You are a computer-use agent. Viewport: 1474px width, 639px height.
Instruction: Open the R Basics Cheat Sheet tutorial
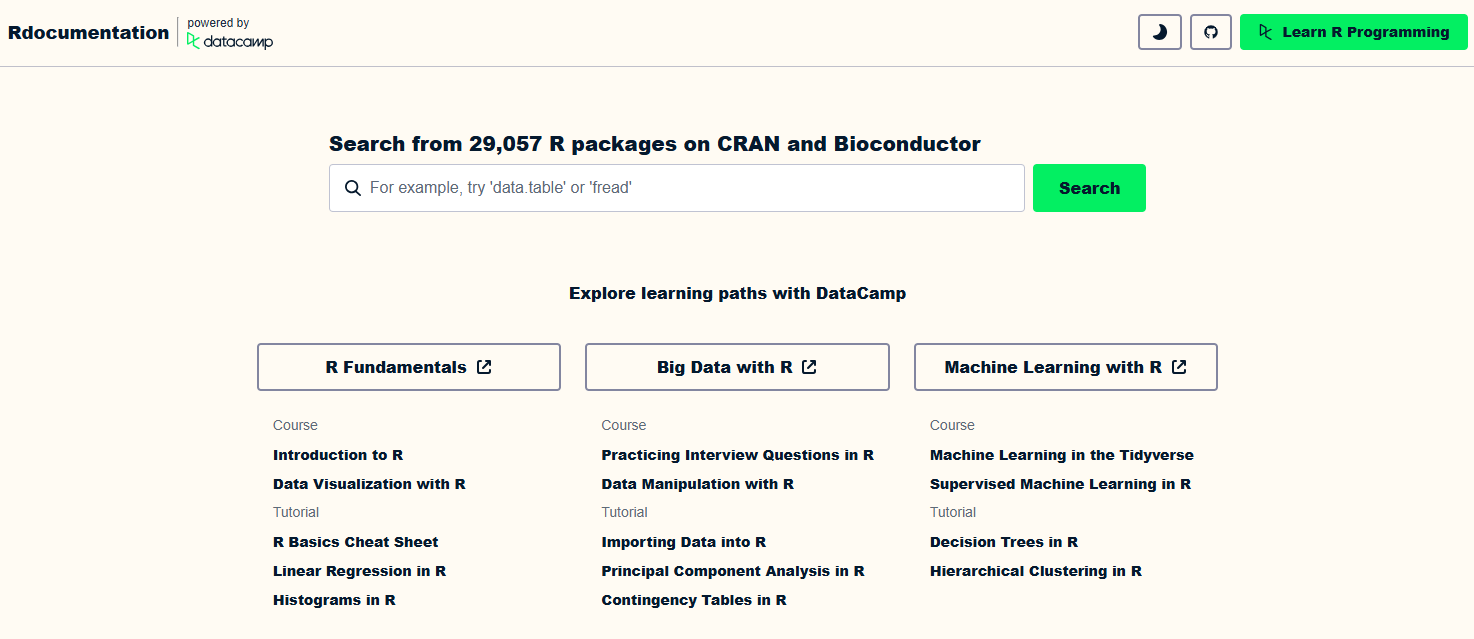(355, 542)
